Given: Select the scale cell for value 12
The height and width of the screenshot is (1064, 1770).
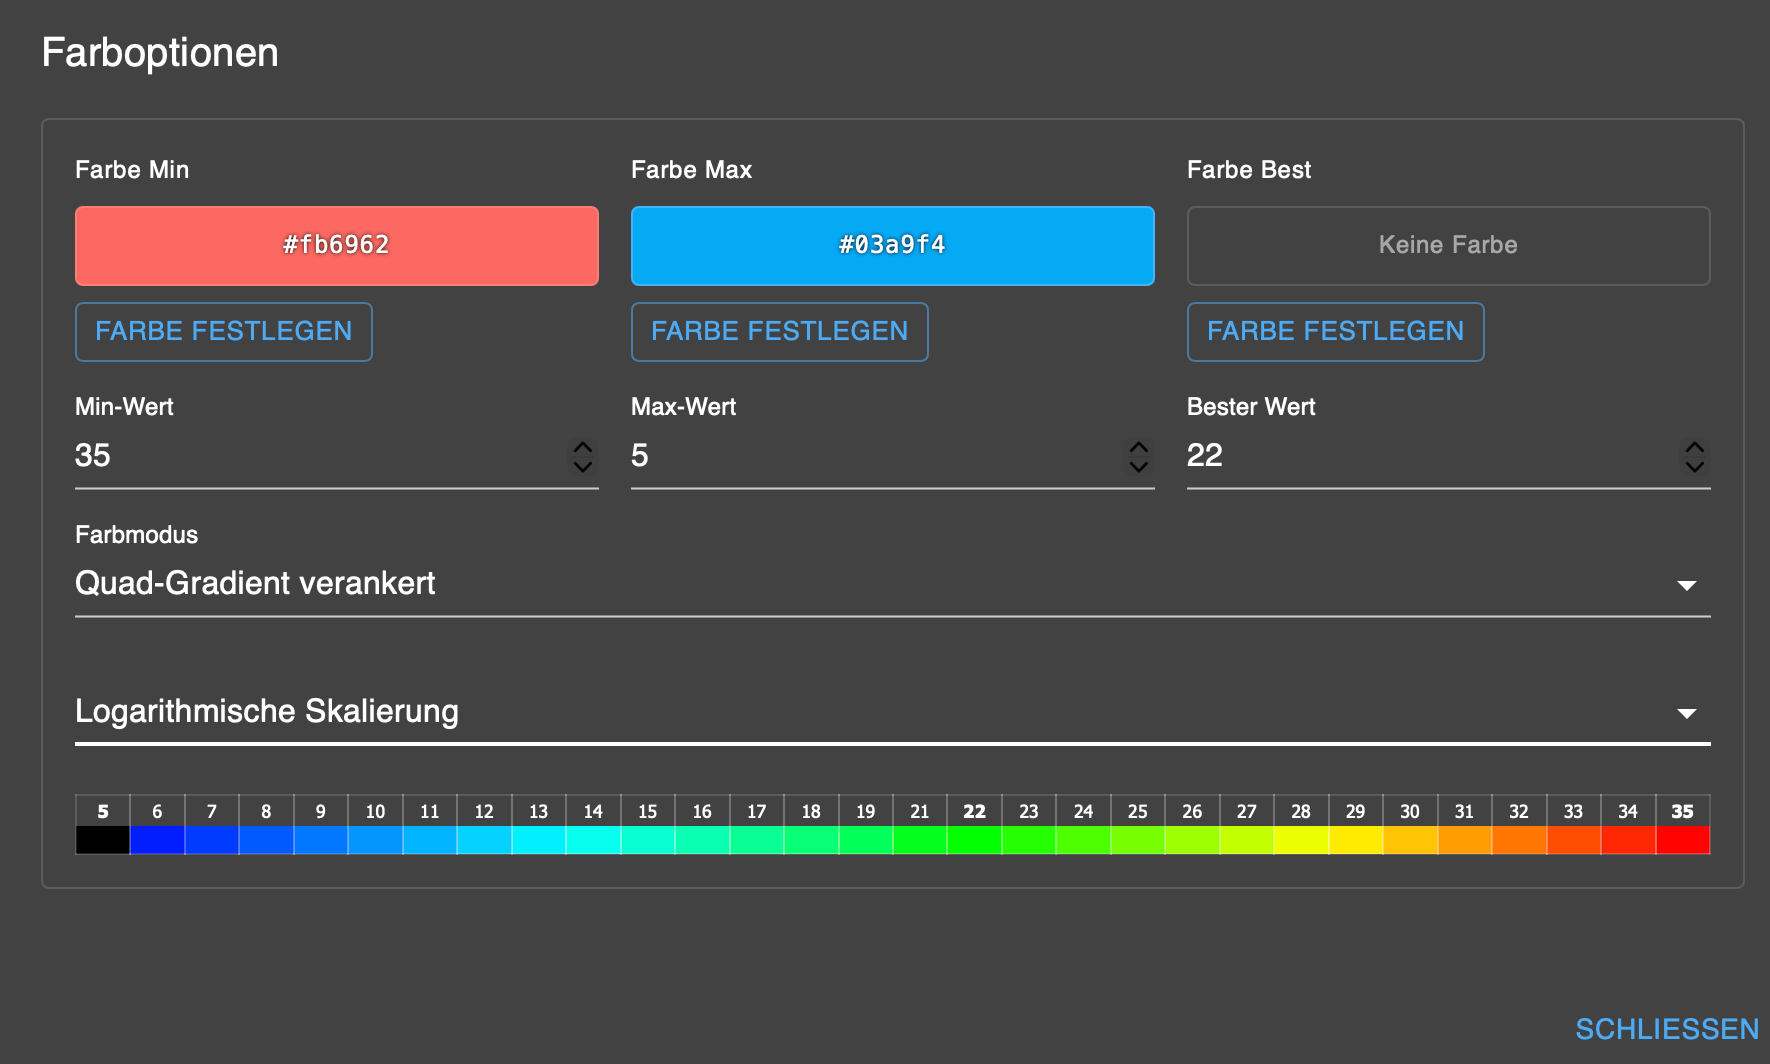Looking at the screenshot, I should (x=484, y=825).
